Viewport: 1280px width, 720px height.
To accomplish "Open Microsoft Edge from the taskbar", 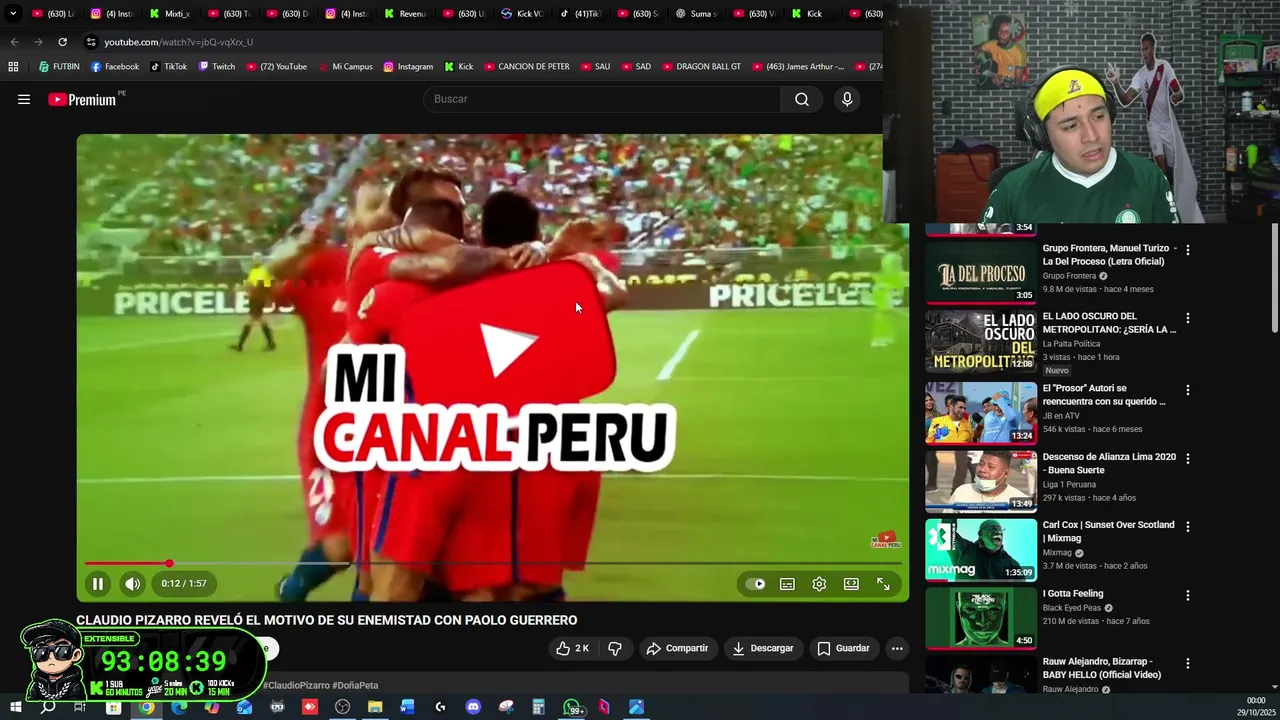I will click(179, 707).
